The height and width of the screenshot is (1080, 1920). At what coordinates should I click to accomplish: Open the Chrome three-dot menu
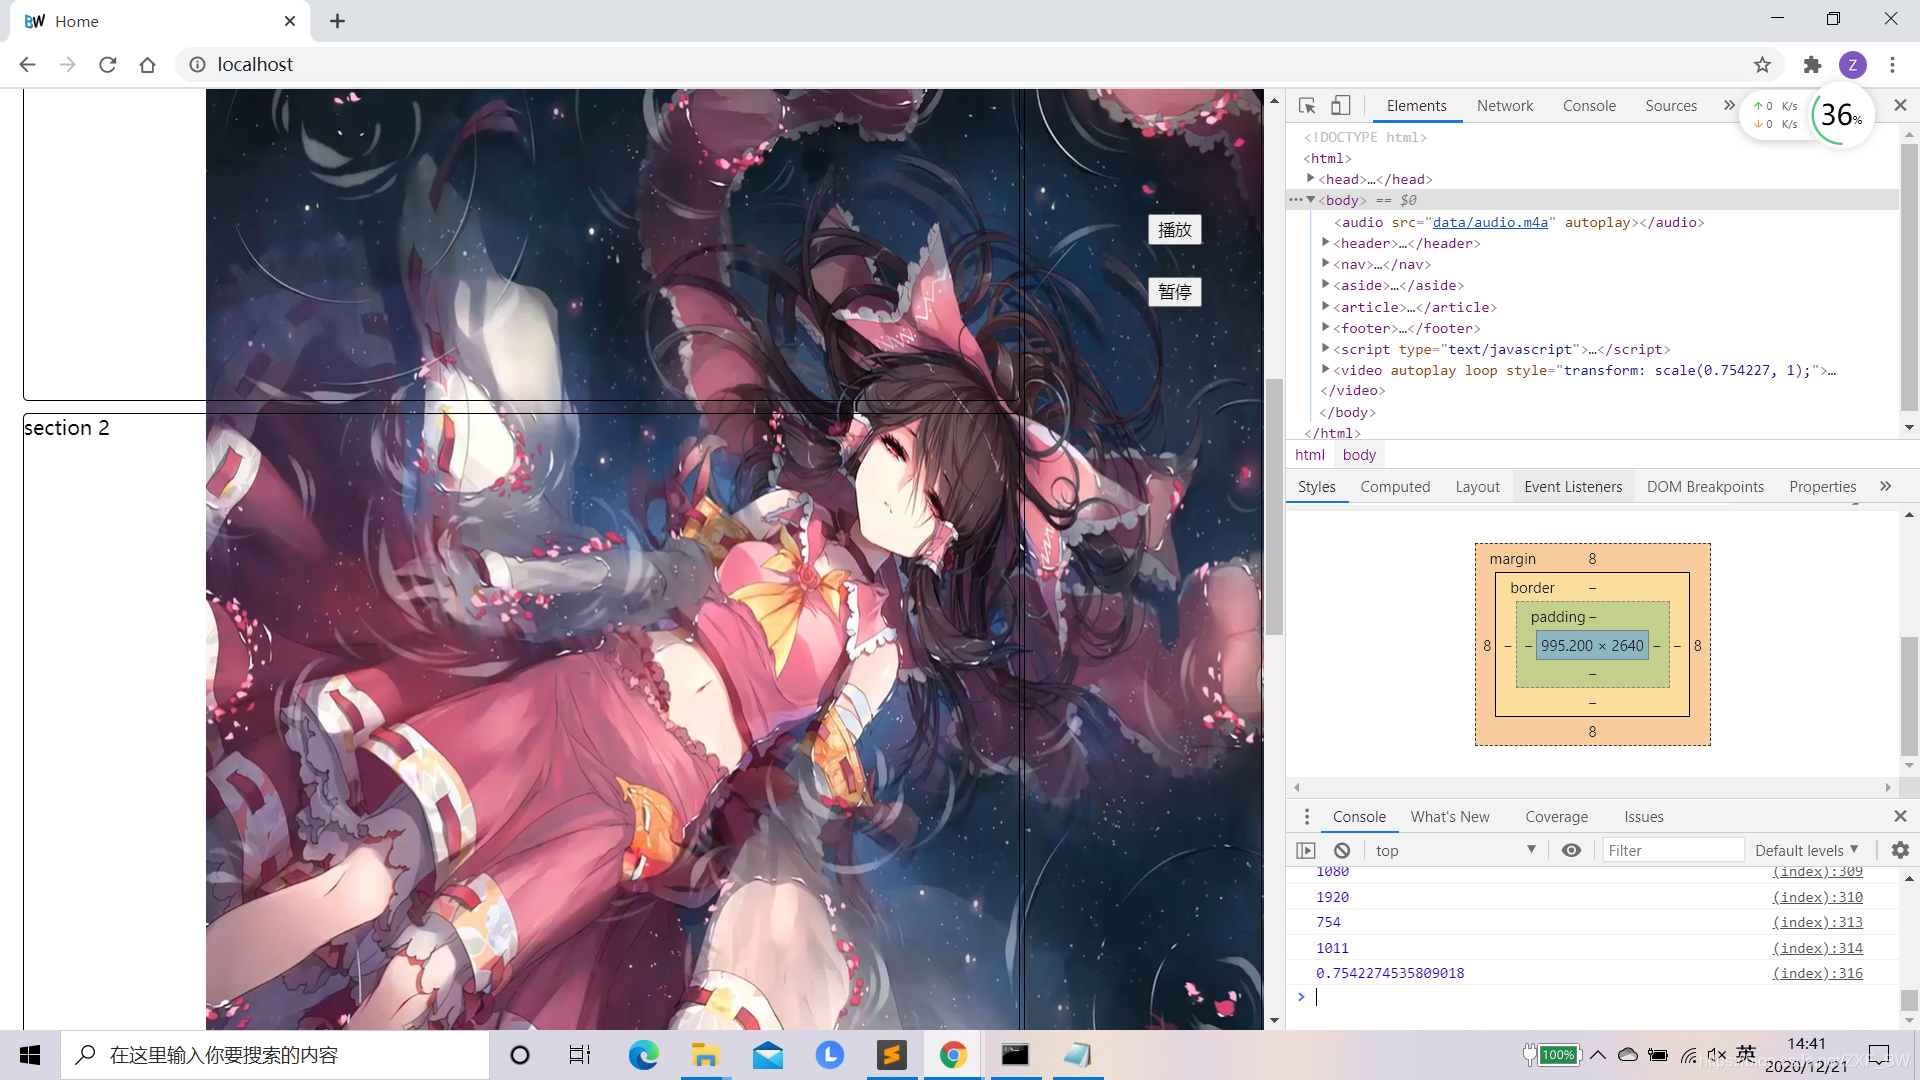click(1892, 64)
